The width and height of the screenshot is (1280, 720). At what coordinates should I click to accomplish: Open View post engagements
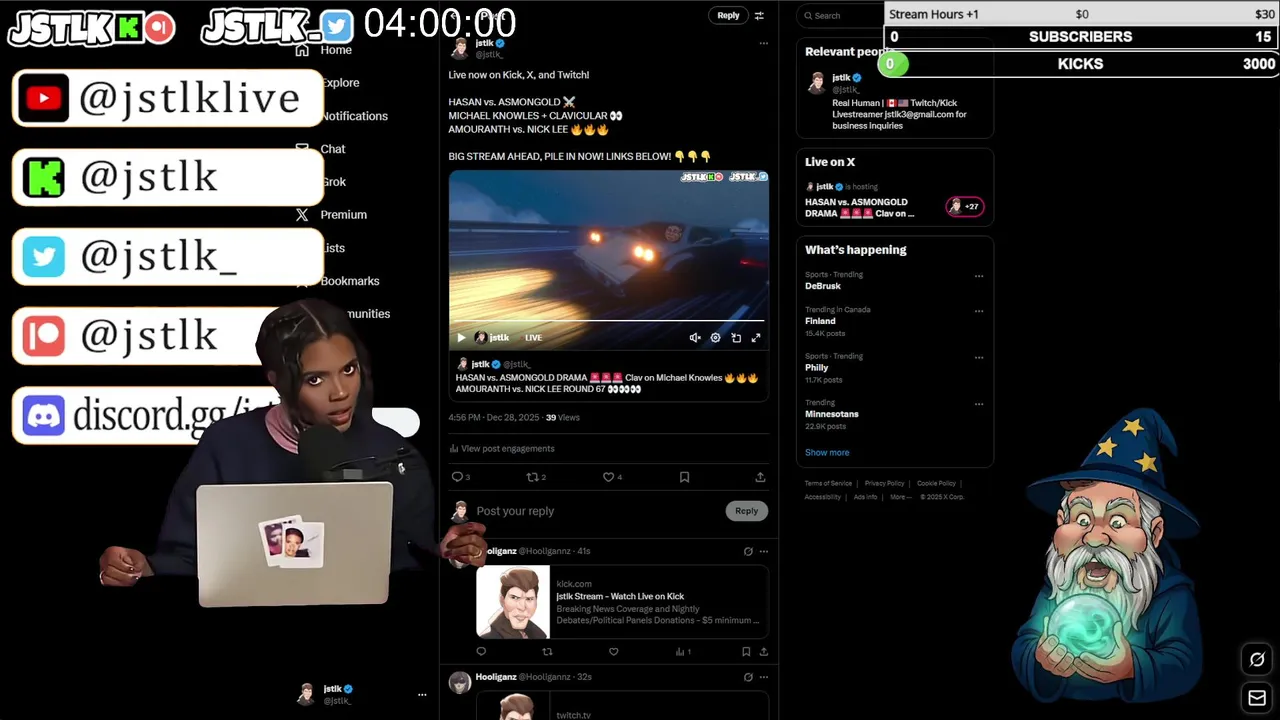[x=502, y=449]
